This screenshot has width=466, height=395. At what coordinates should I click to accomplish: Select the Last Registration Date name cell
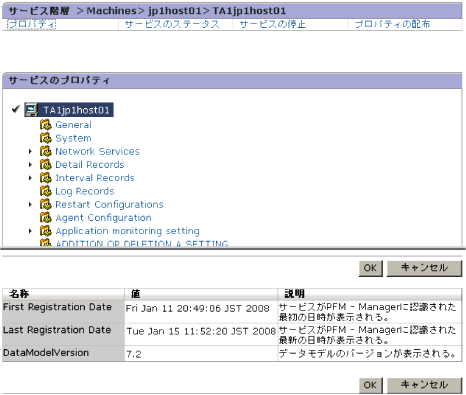pos(63,334)
